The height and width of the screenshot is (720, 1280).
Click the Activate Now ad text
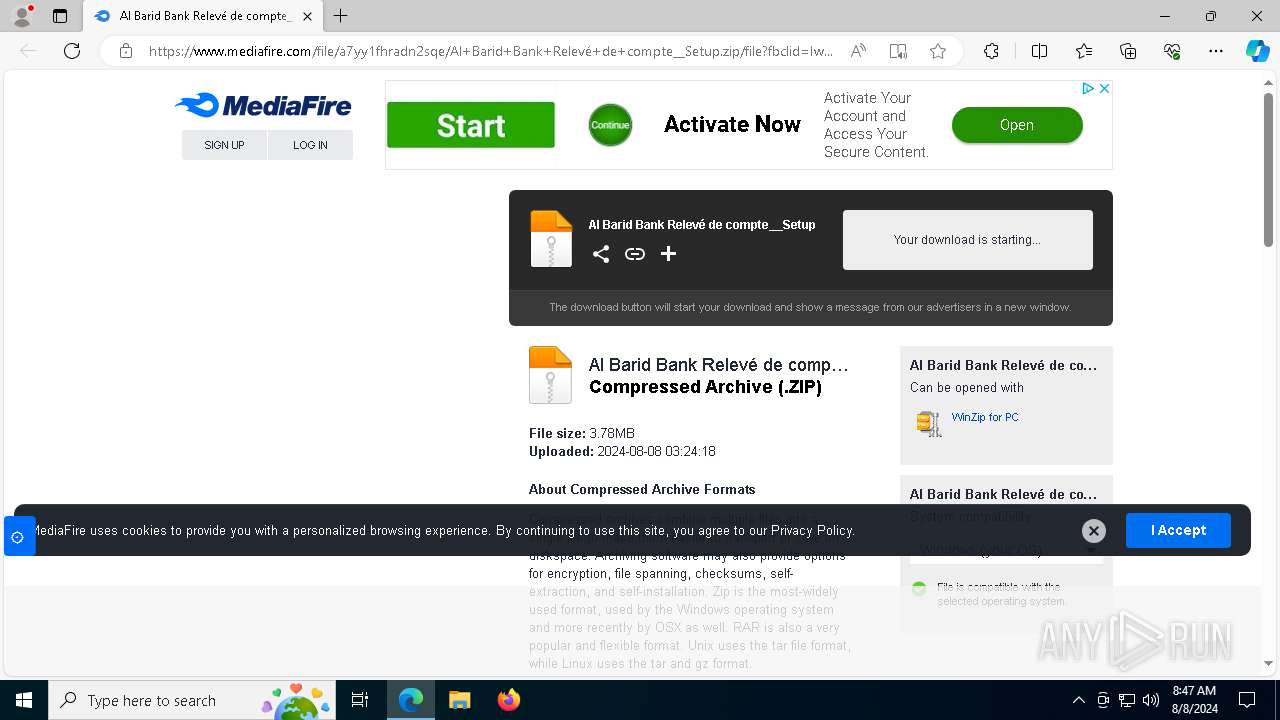(732, 125)
